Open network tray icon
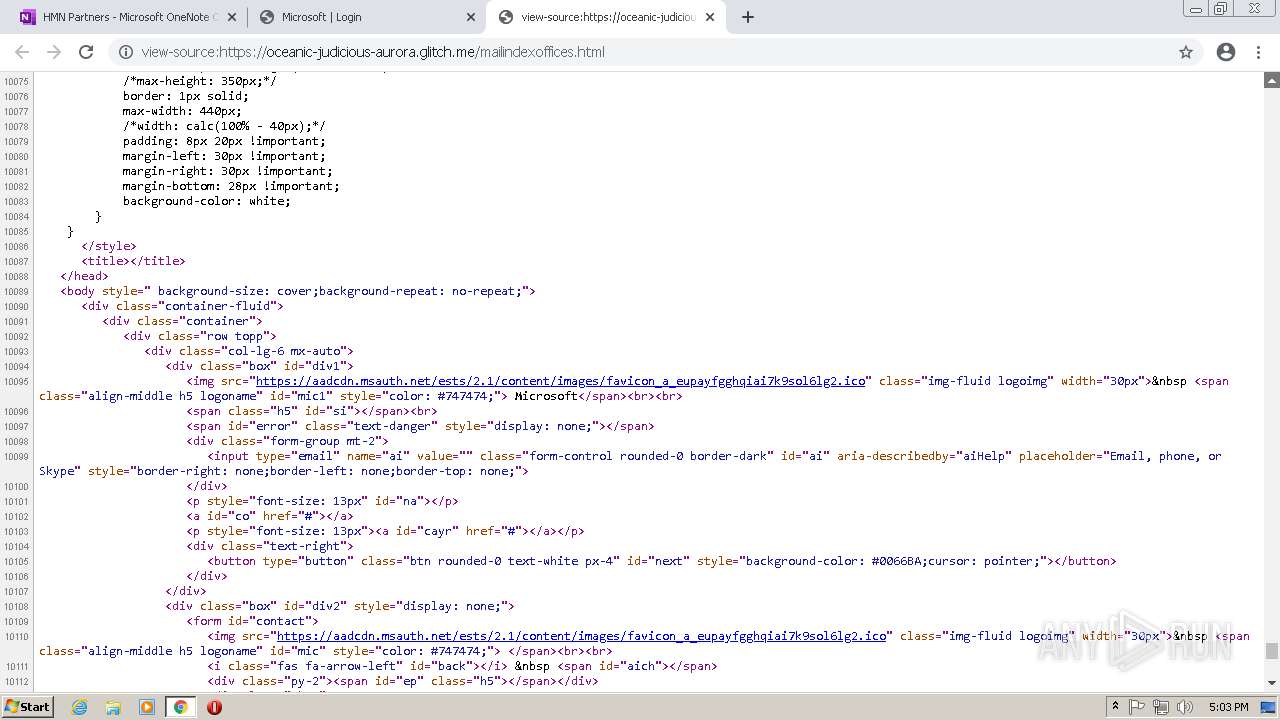 point(1161,707)
